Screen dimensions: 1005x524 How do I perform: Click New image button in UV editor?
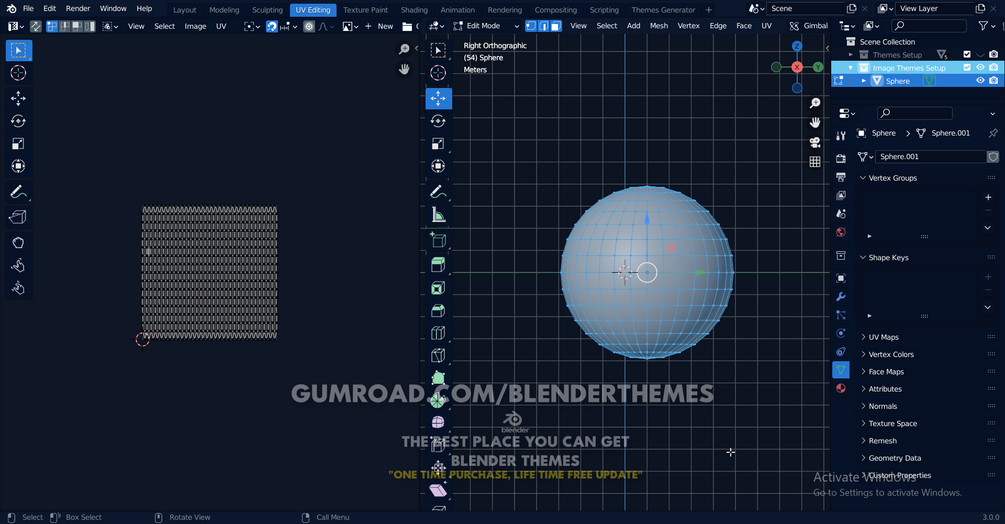[379, 26]
